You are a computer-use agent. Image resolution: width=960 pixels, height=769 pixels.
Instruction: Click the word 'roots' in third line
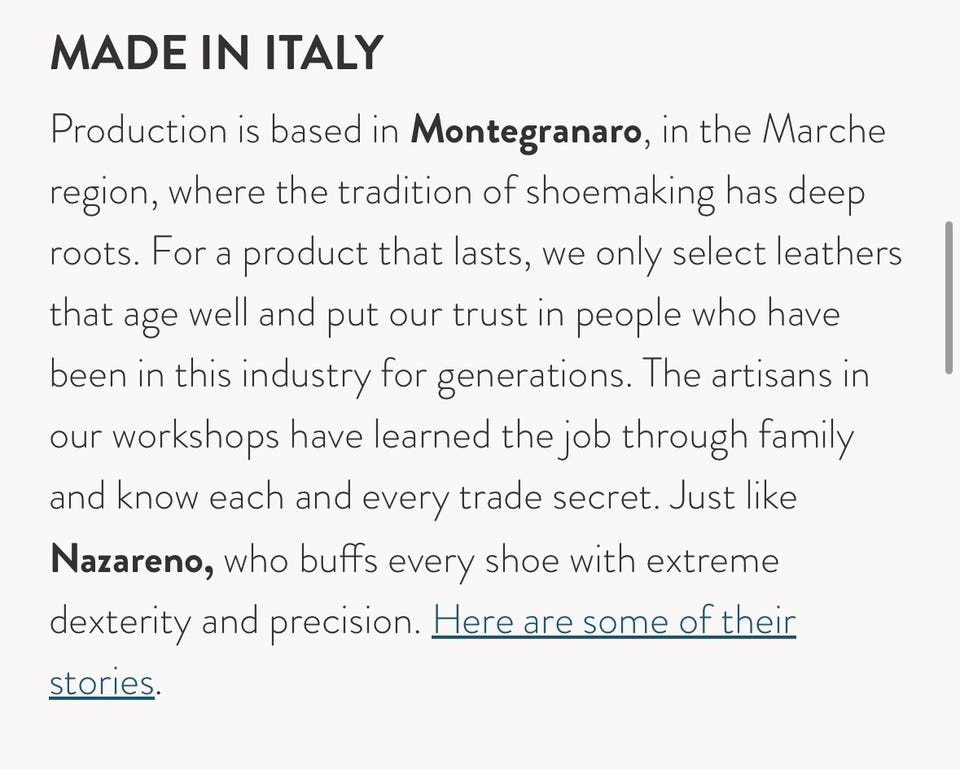(x=92, y=253)
